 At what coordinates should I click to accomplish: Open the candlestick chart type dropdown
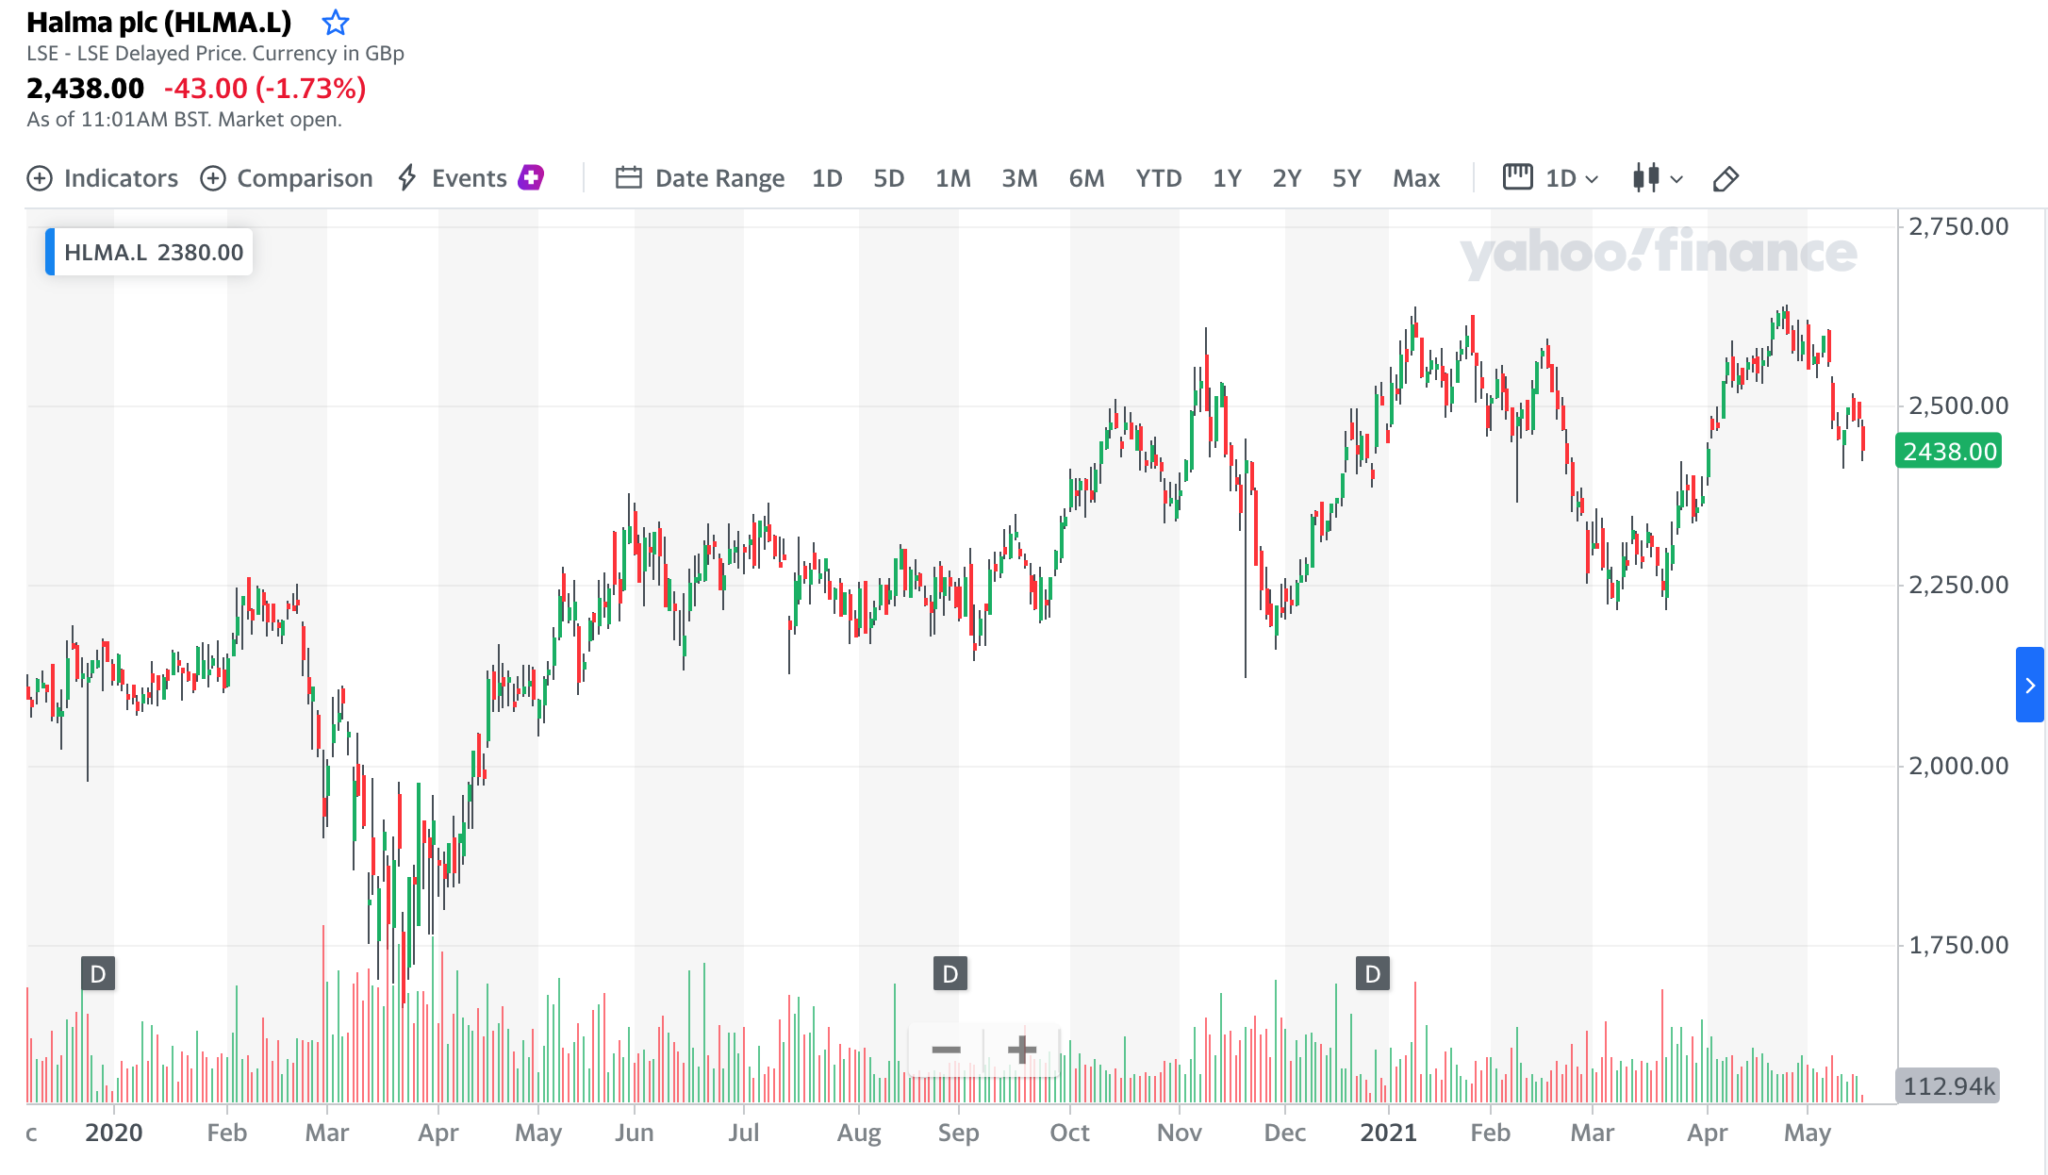tap(1658, 178)
